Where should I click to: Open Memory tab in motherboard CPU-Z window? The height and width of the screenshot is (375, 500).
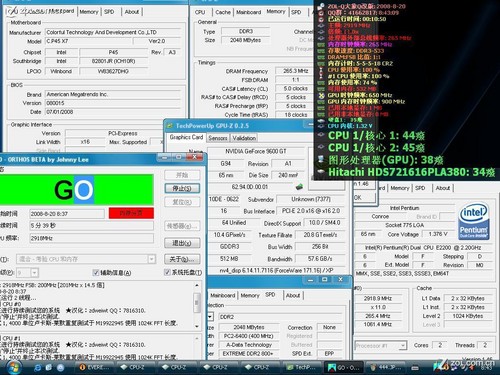(89, 12)
